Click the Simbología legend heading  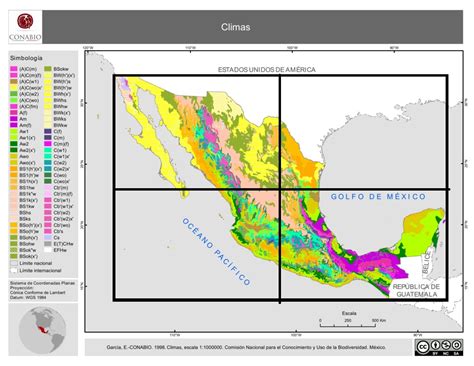26,58
